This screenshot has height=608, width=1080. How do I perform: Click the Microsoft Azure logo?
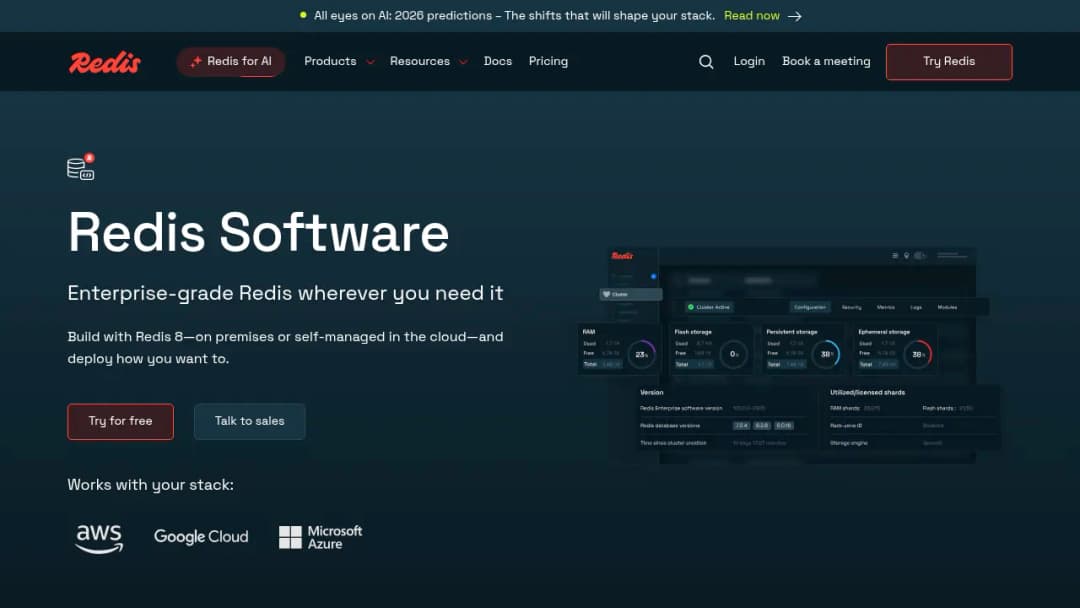click(320, 537)
